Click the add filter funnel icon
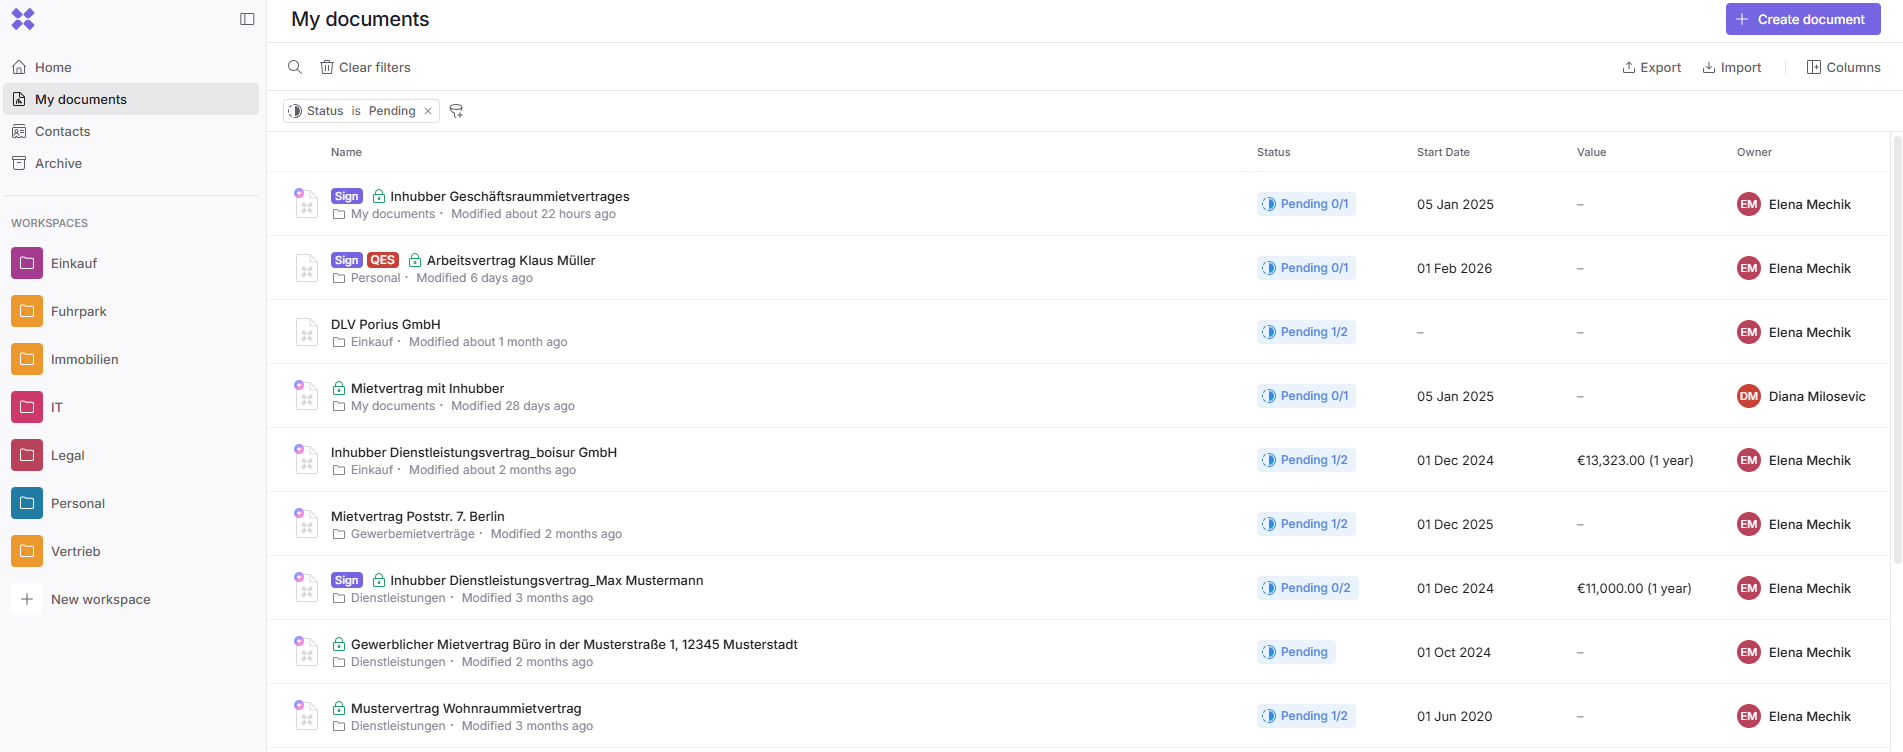1903x752 pixels. 456,111
